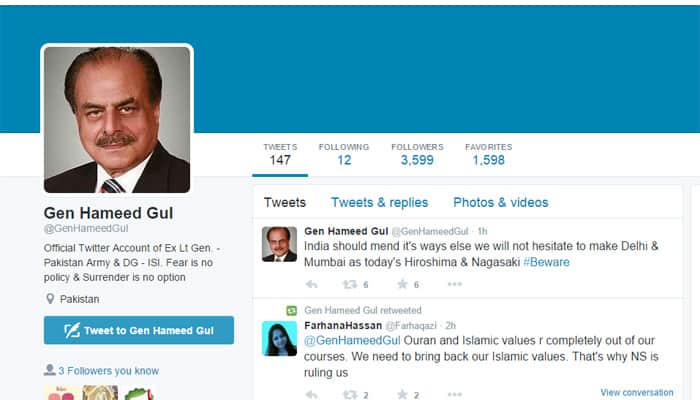Open Favorites count 1,598
700x400 pixels.
tap(488, 154)
